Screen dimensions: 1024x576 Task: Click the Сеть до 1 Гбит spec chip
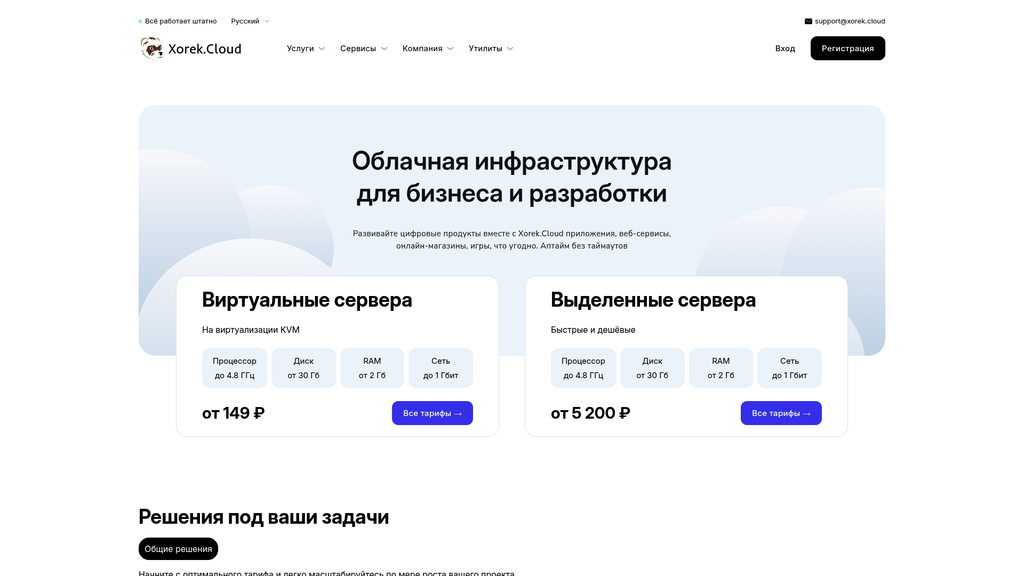pyautogui.click(x=440, y=368)
